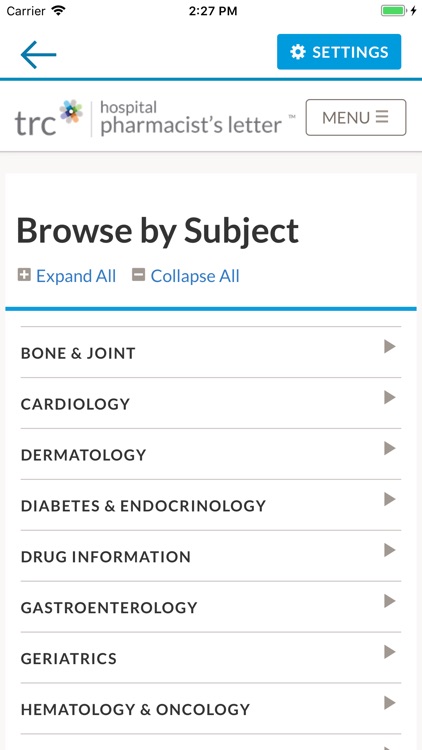This screenshot has height=750, width=422.
Task: Expand the Drug Information arrow
Action: pos(389,551)
